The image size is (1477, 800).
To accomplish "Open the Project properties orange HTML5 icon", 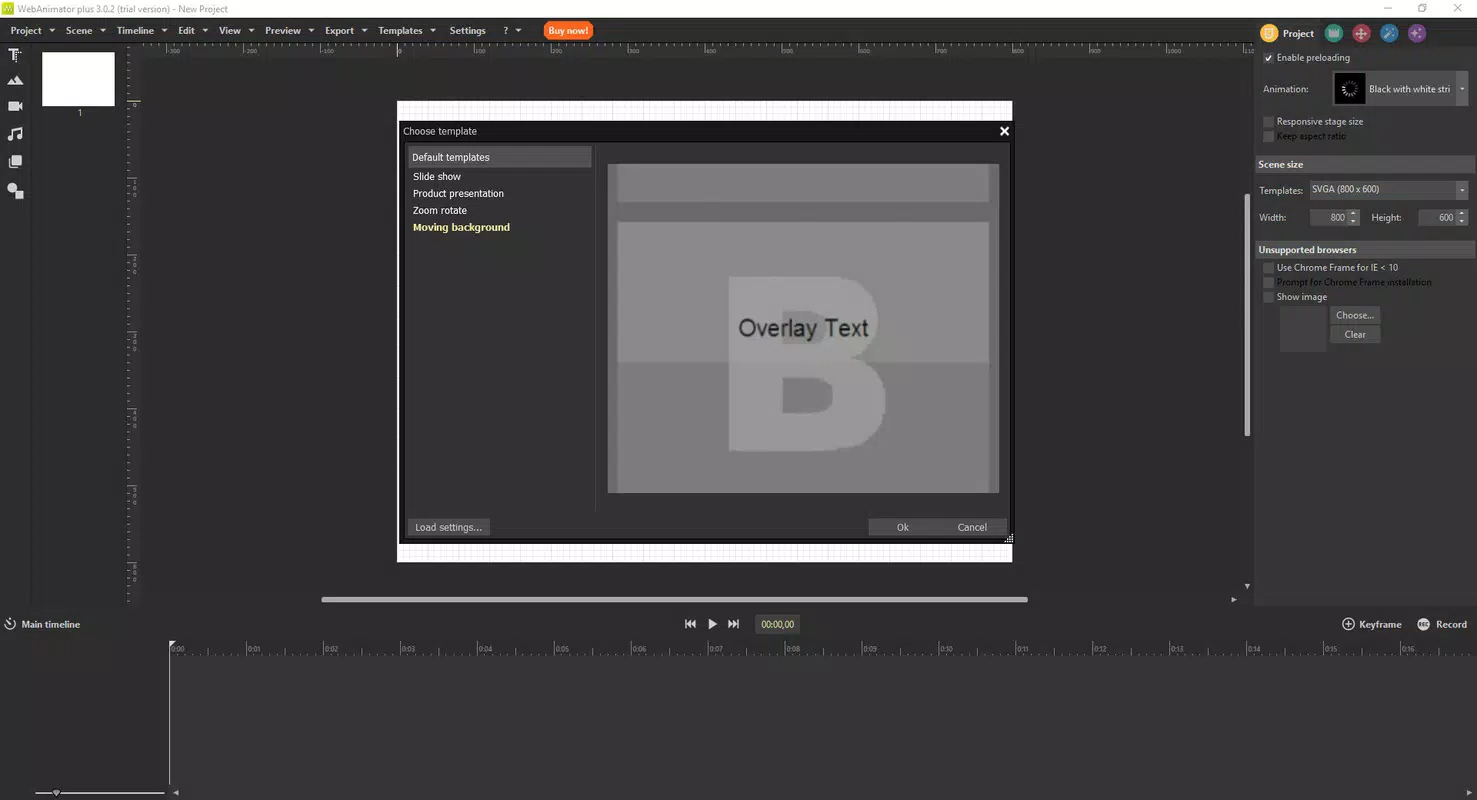I will click(1269, 33).
